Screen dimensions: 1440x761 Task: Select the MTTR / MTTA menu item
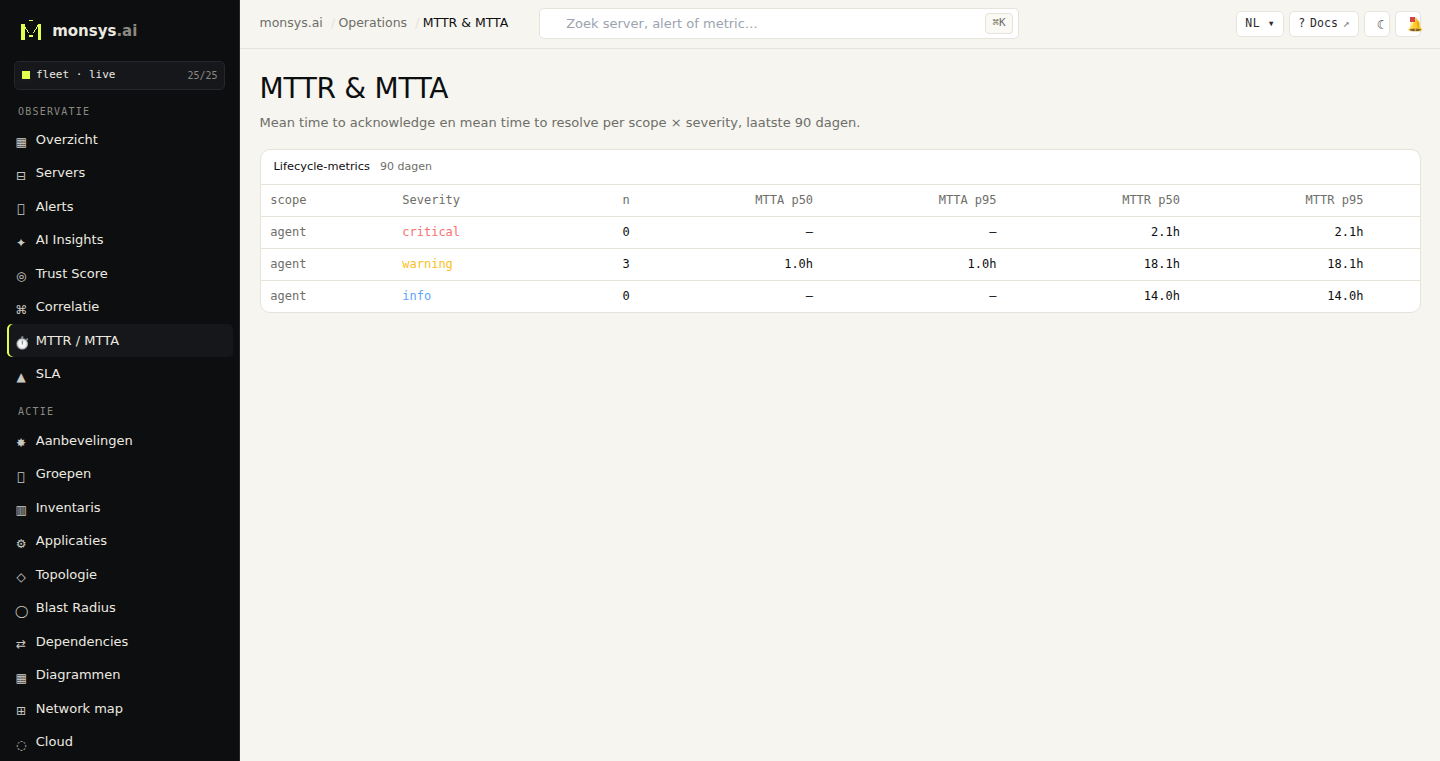point(119,341)
